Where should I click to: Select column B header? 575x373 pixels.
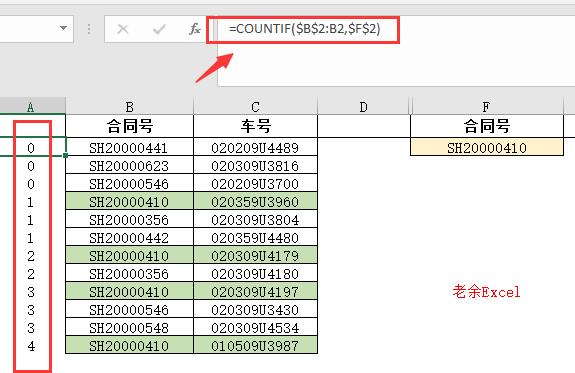pos(129,107)
